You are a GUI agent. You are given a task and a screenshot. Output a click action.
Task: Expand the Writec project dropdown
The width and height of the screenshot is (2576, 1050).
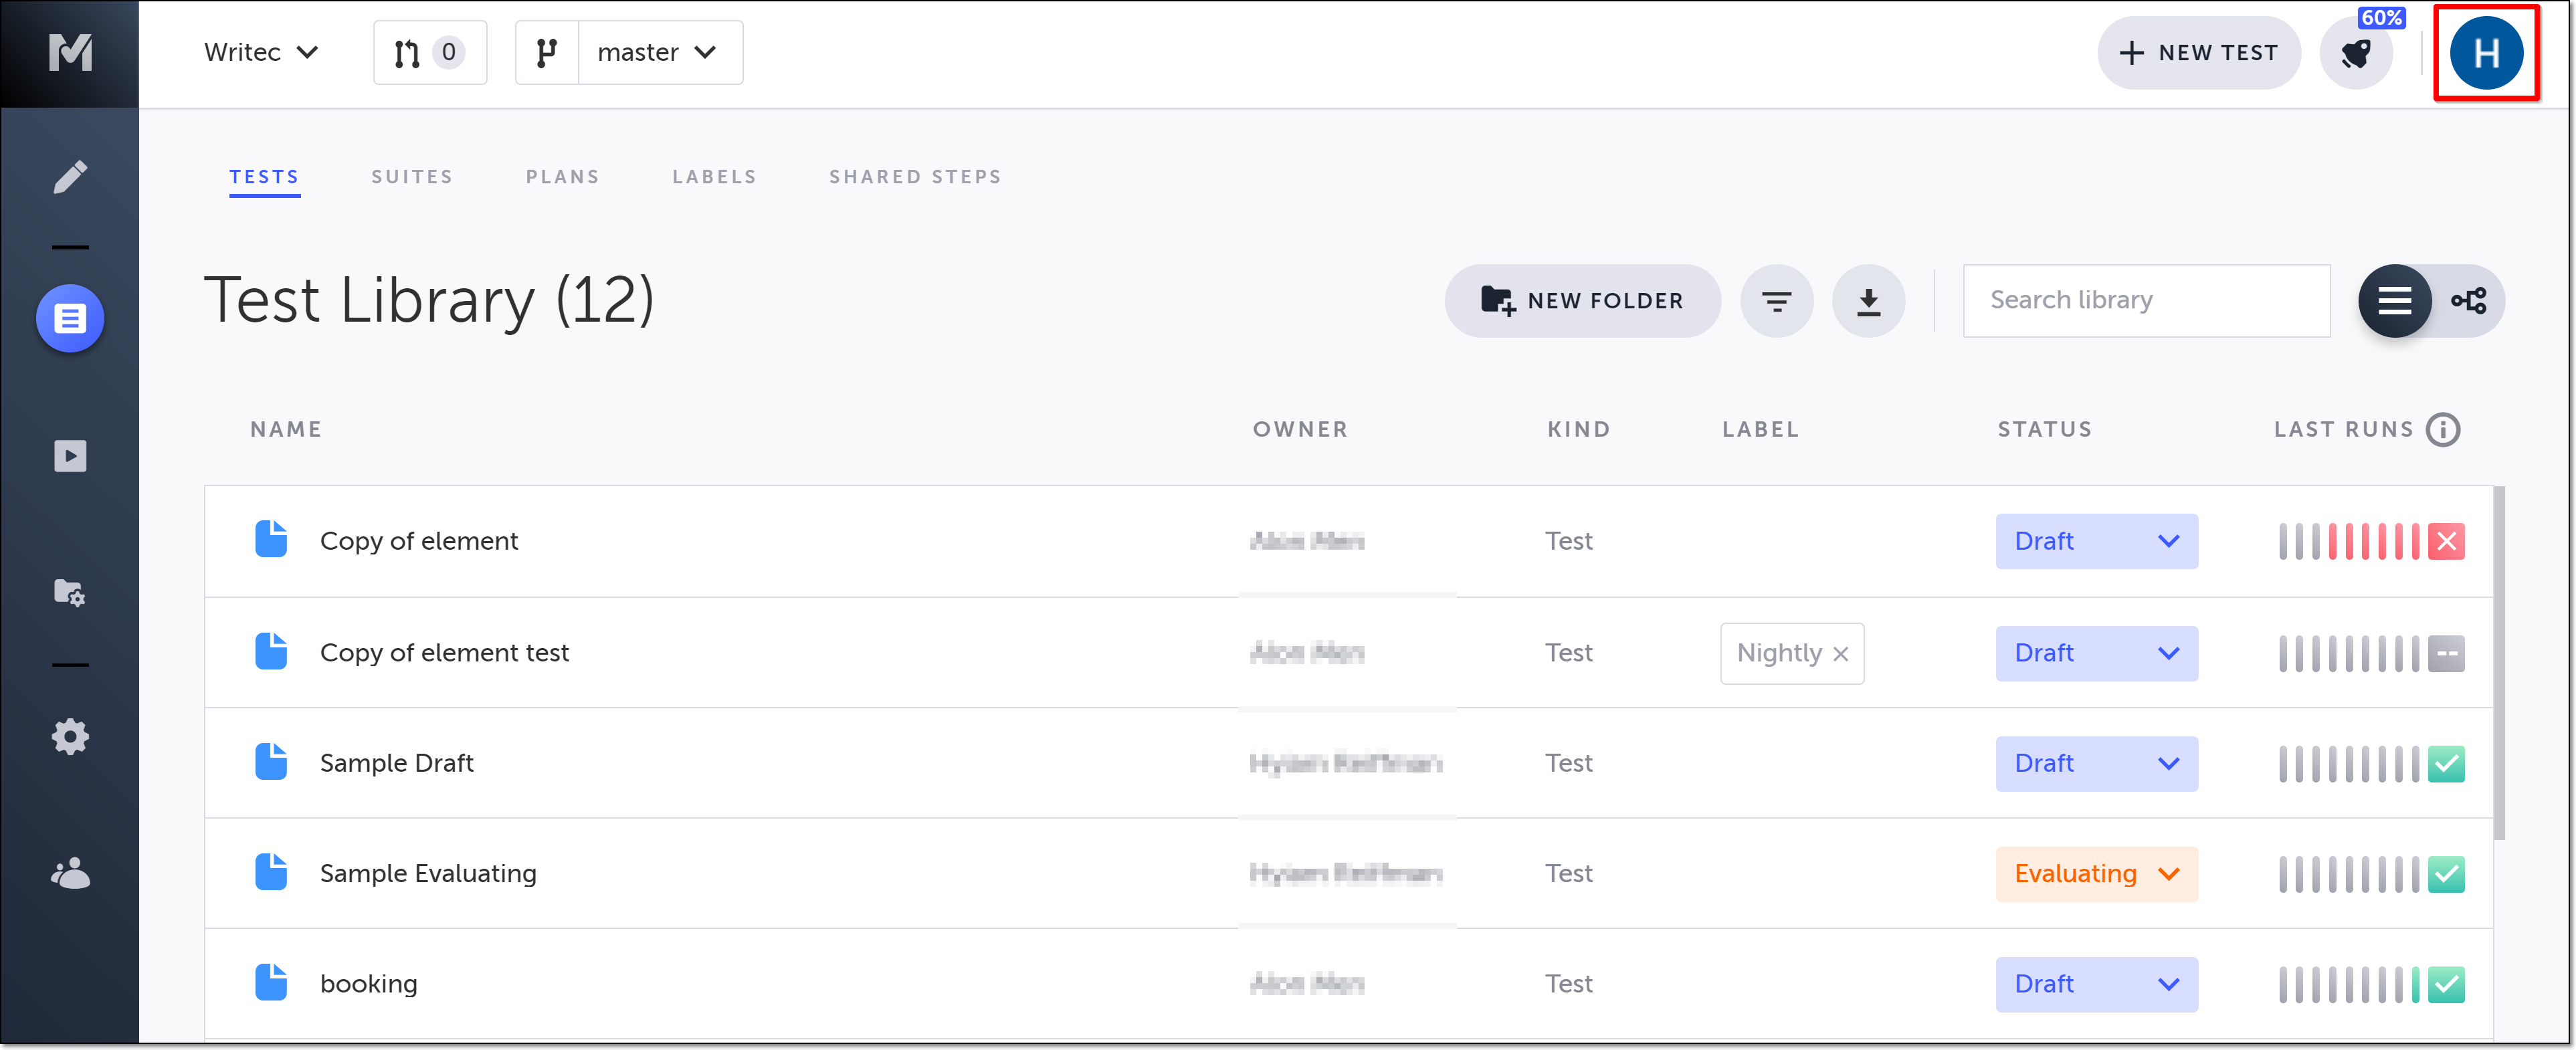[x=261, y=52]
